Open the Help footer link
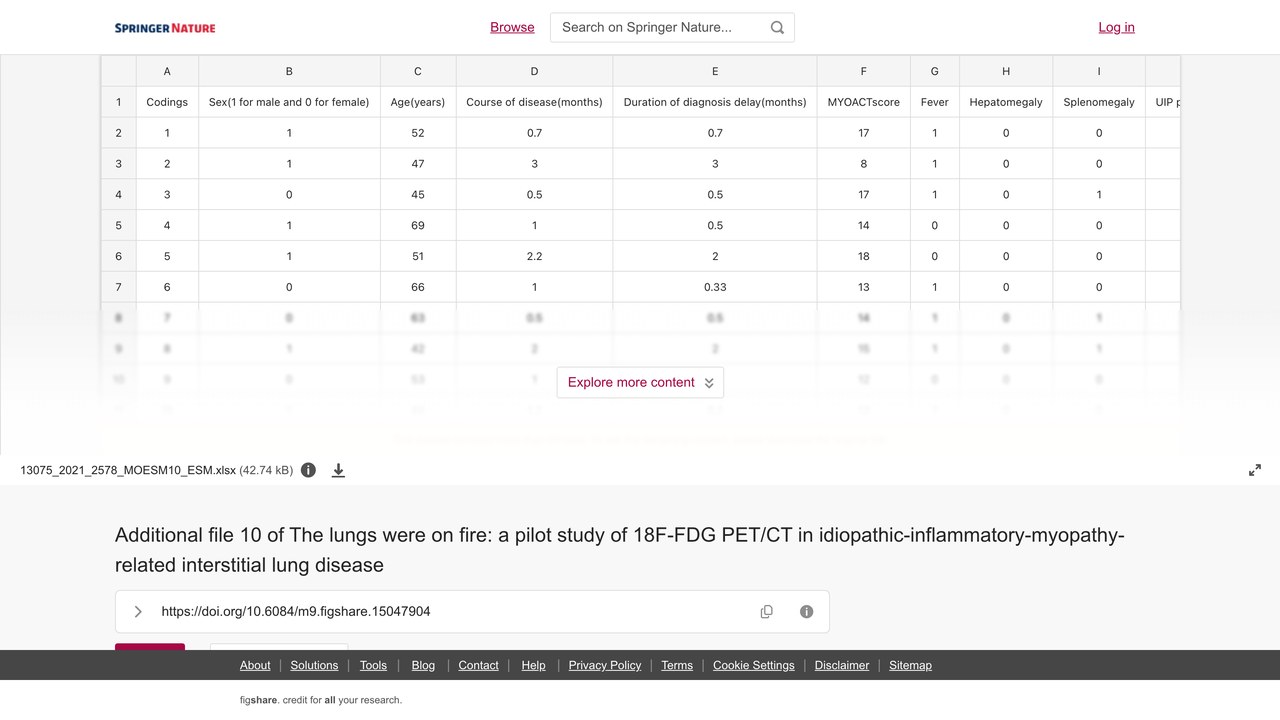 (x=533, y=665)
